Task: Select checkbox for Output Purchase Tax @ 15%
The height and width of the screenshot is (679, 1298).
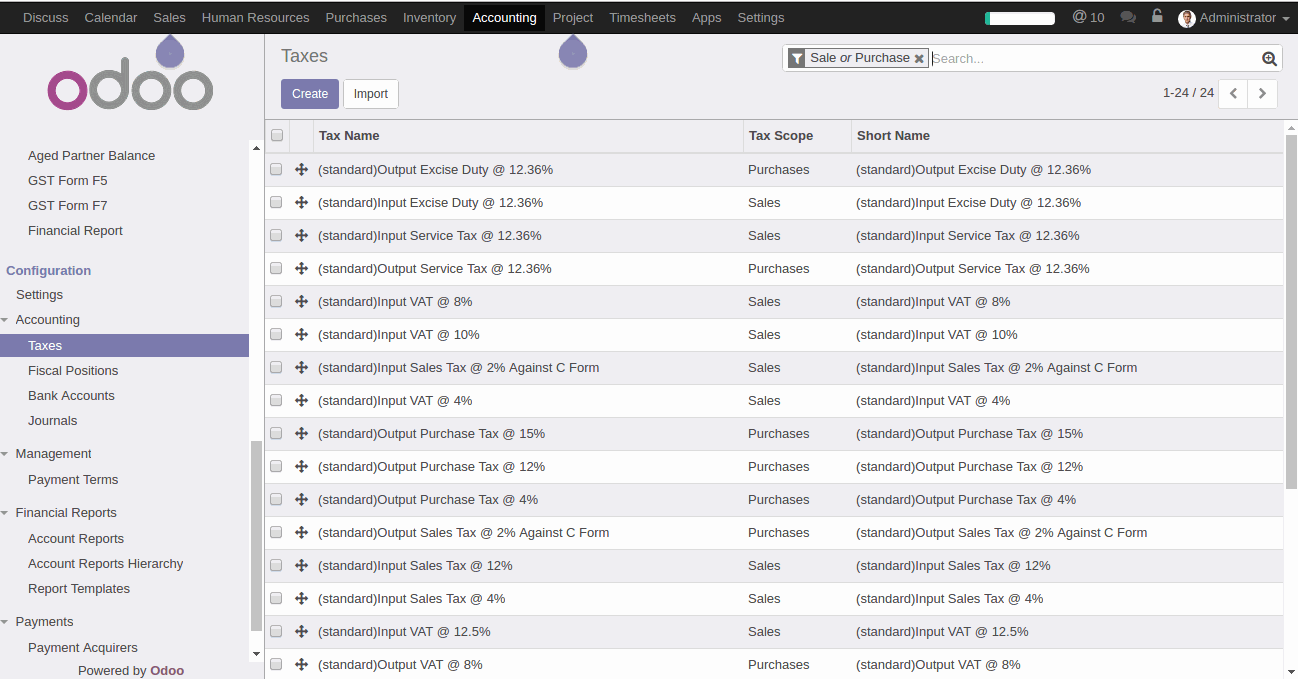Action: pos(276,434)
